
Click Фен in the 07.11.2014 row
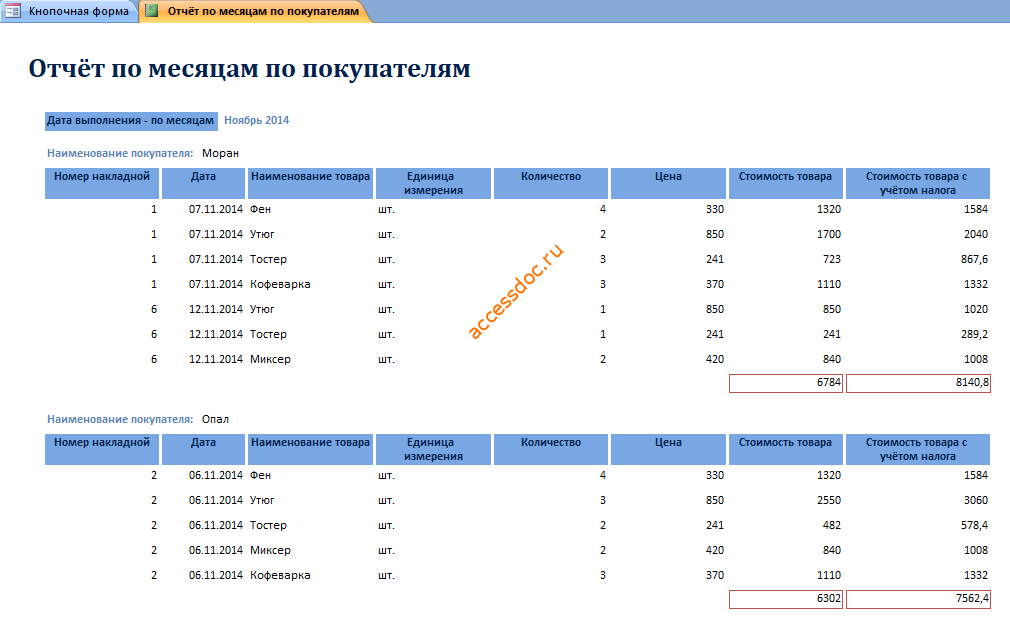click(x=260, y=209)
